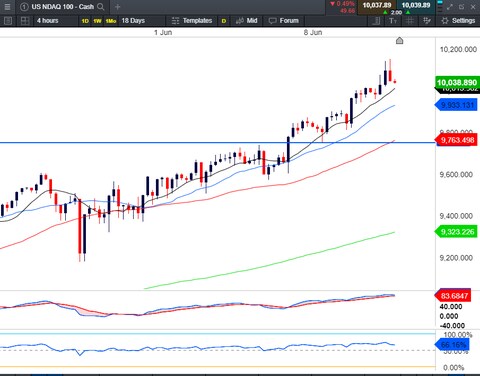This screenshot has height=376, width=480.
Task: Open chart Settings
Action: 458,21
